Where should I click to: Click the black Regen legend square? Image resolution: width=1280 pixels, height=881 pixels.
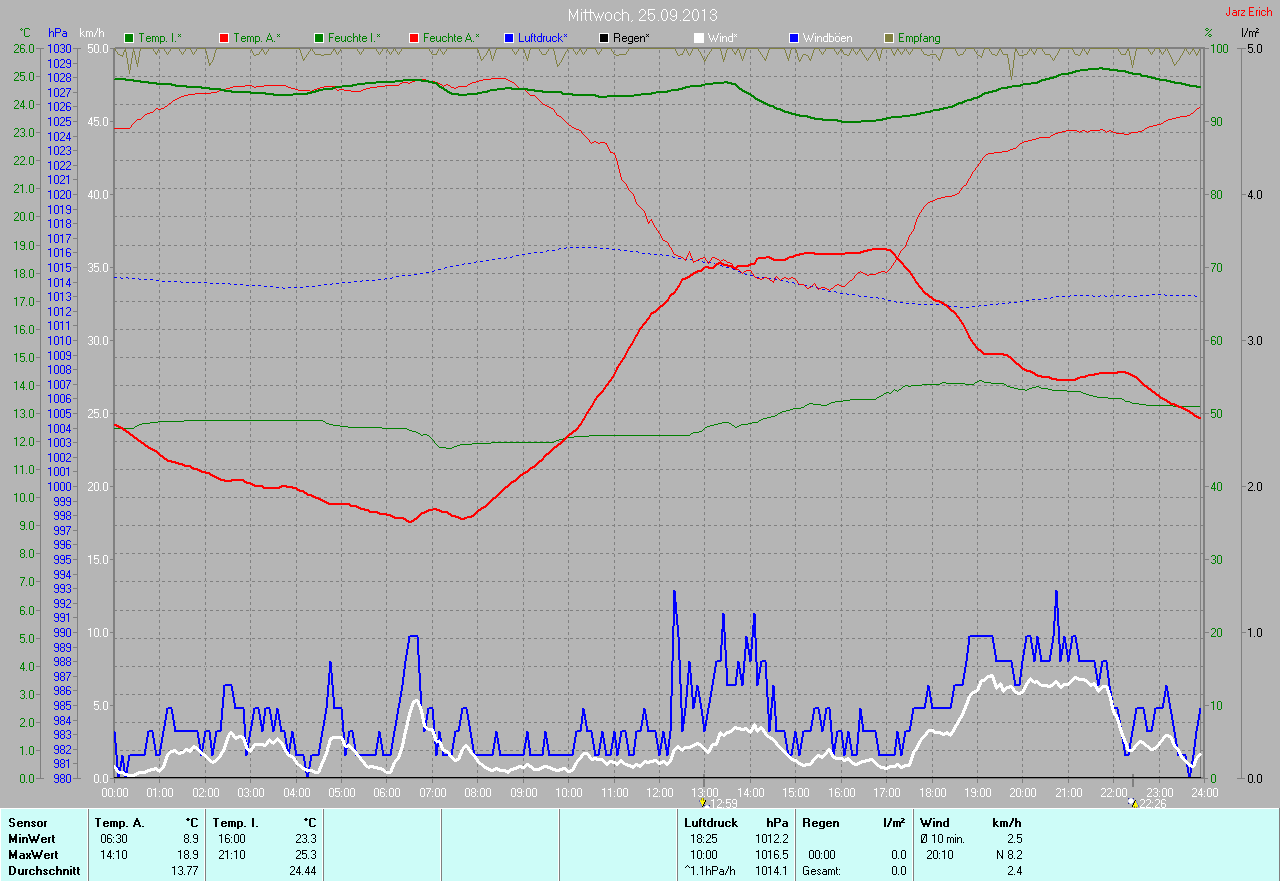(604, 38)
